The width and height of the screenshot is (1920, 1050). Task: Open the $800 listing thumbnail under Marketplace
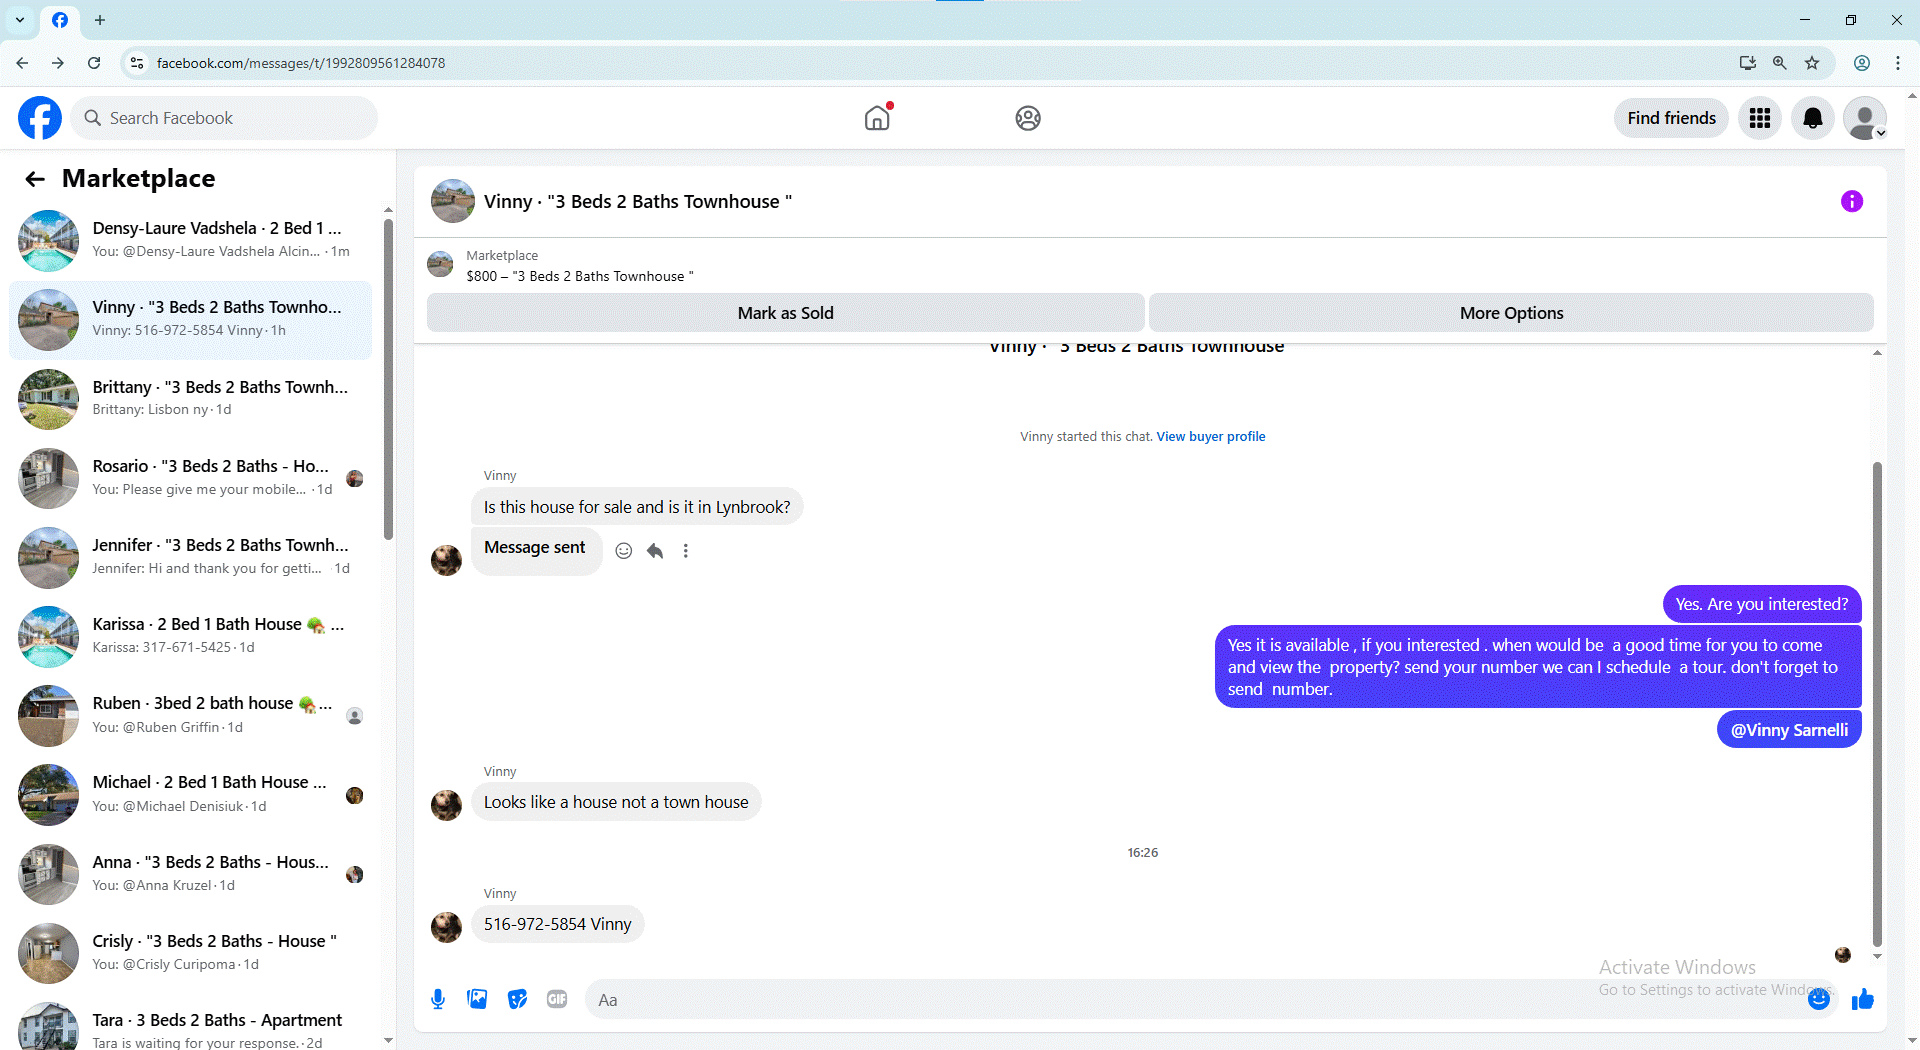440,265
